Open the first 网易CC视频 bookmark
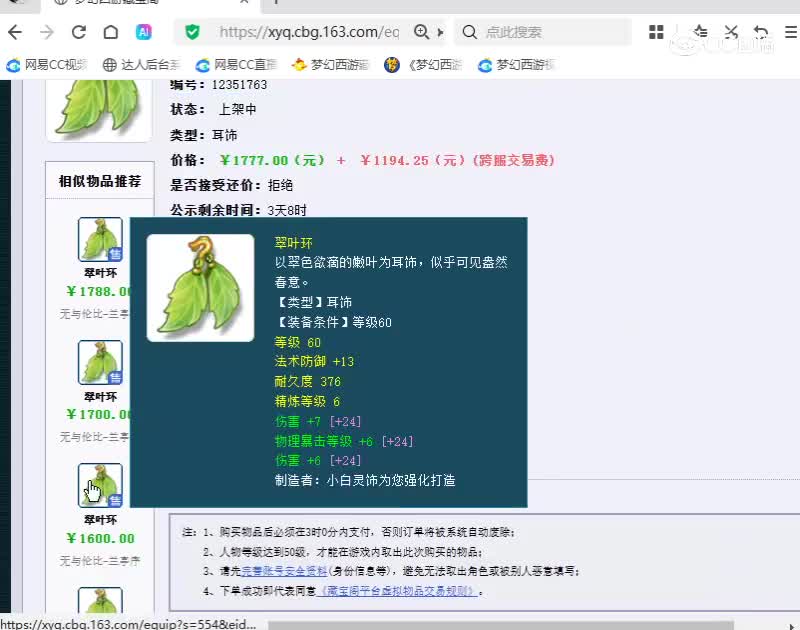This screenshot has height=630, width=800. click(46, 65)
